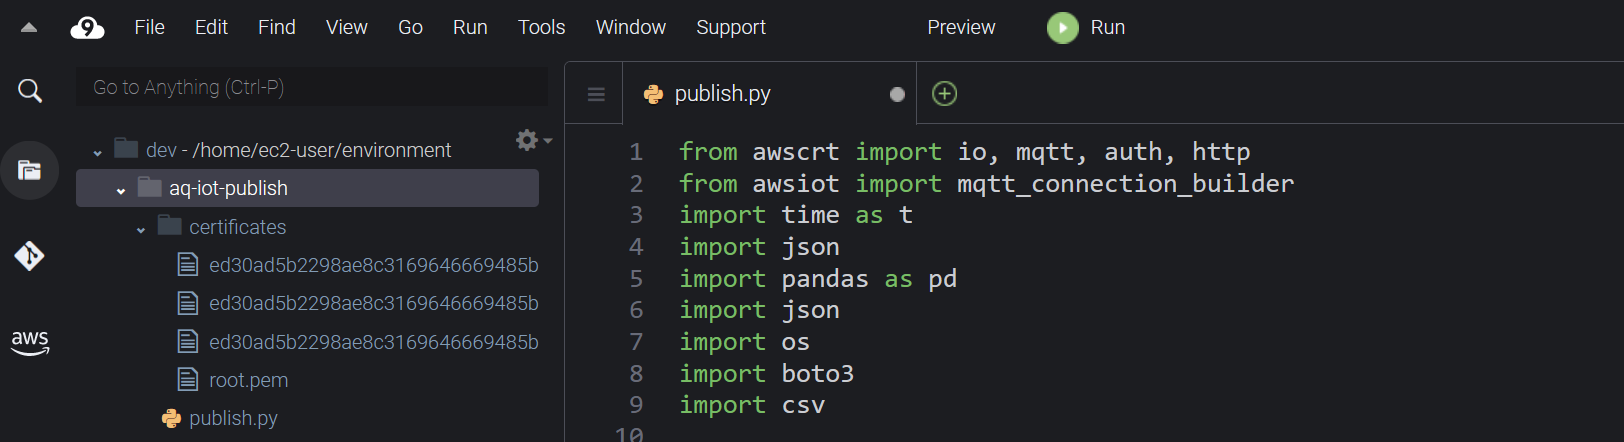This screenshot has height=442, width=1624.
Task: Collapse the certificates folder
Action: (141, 229)
